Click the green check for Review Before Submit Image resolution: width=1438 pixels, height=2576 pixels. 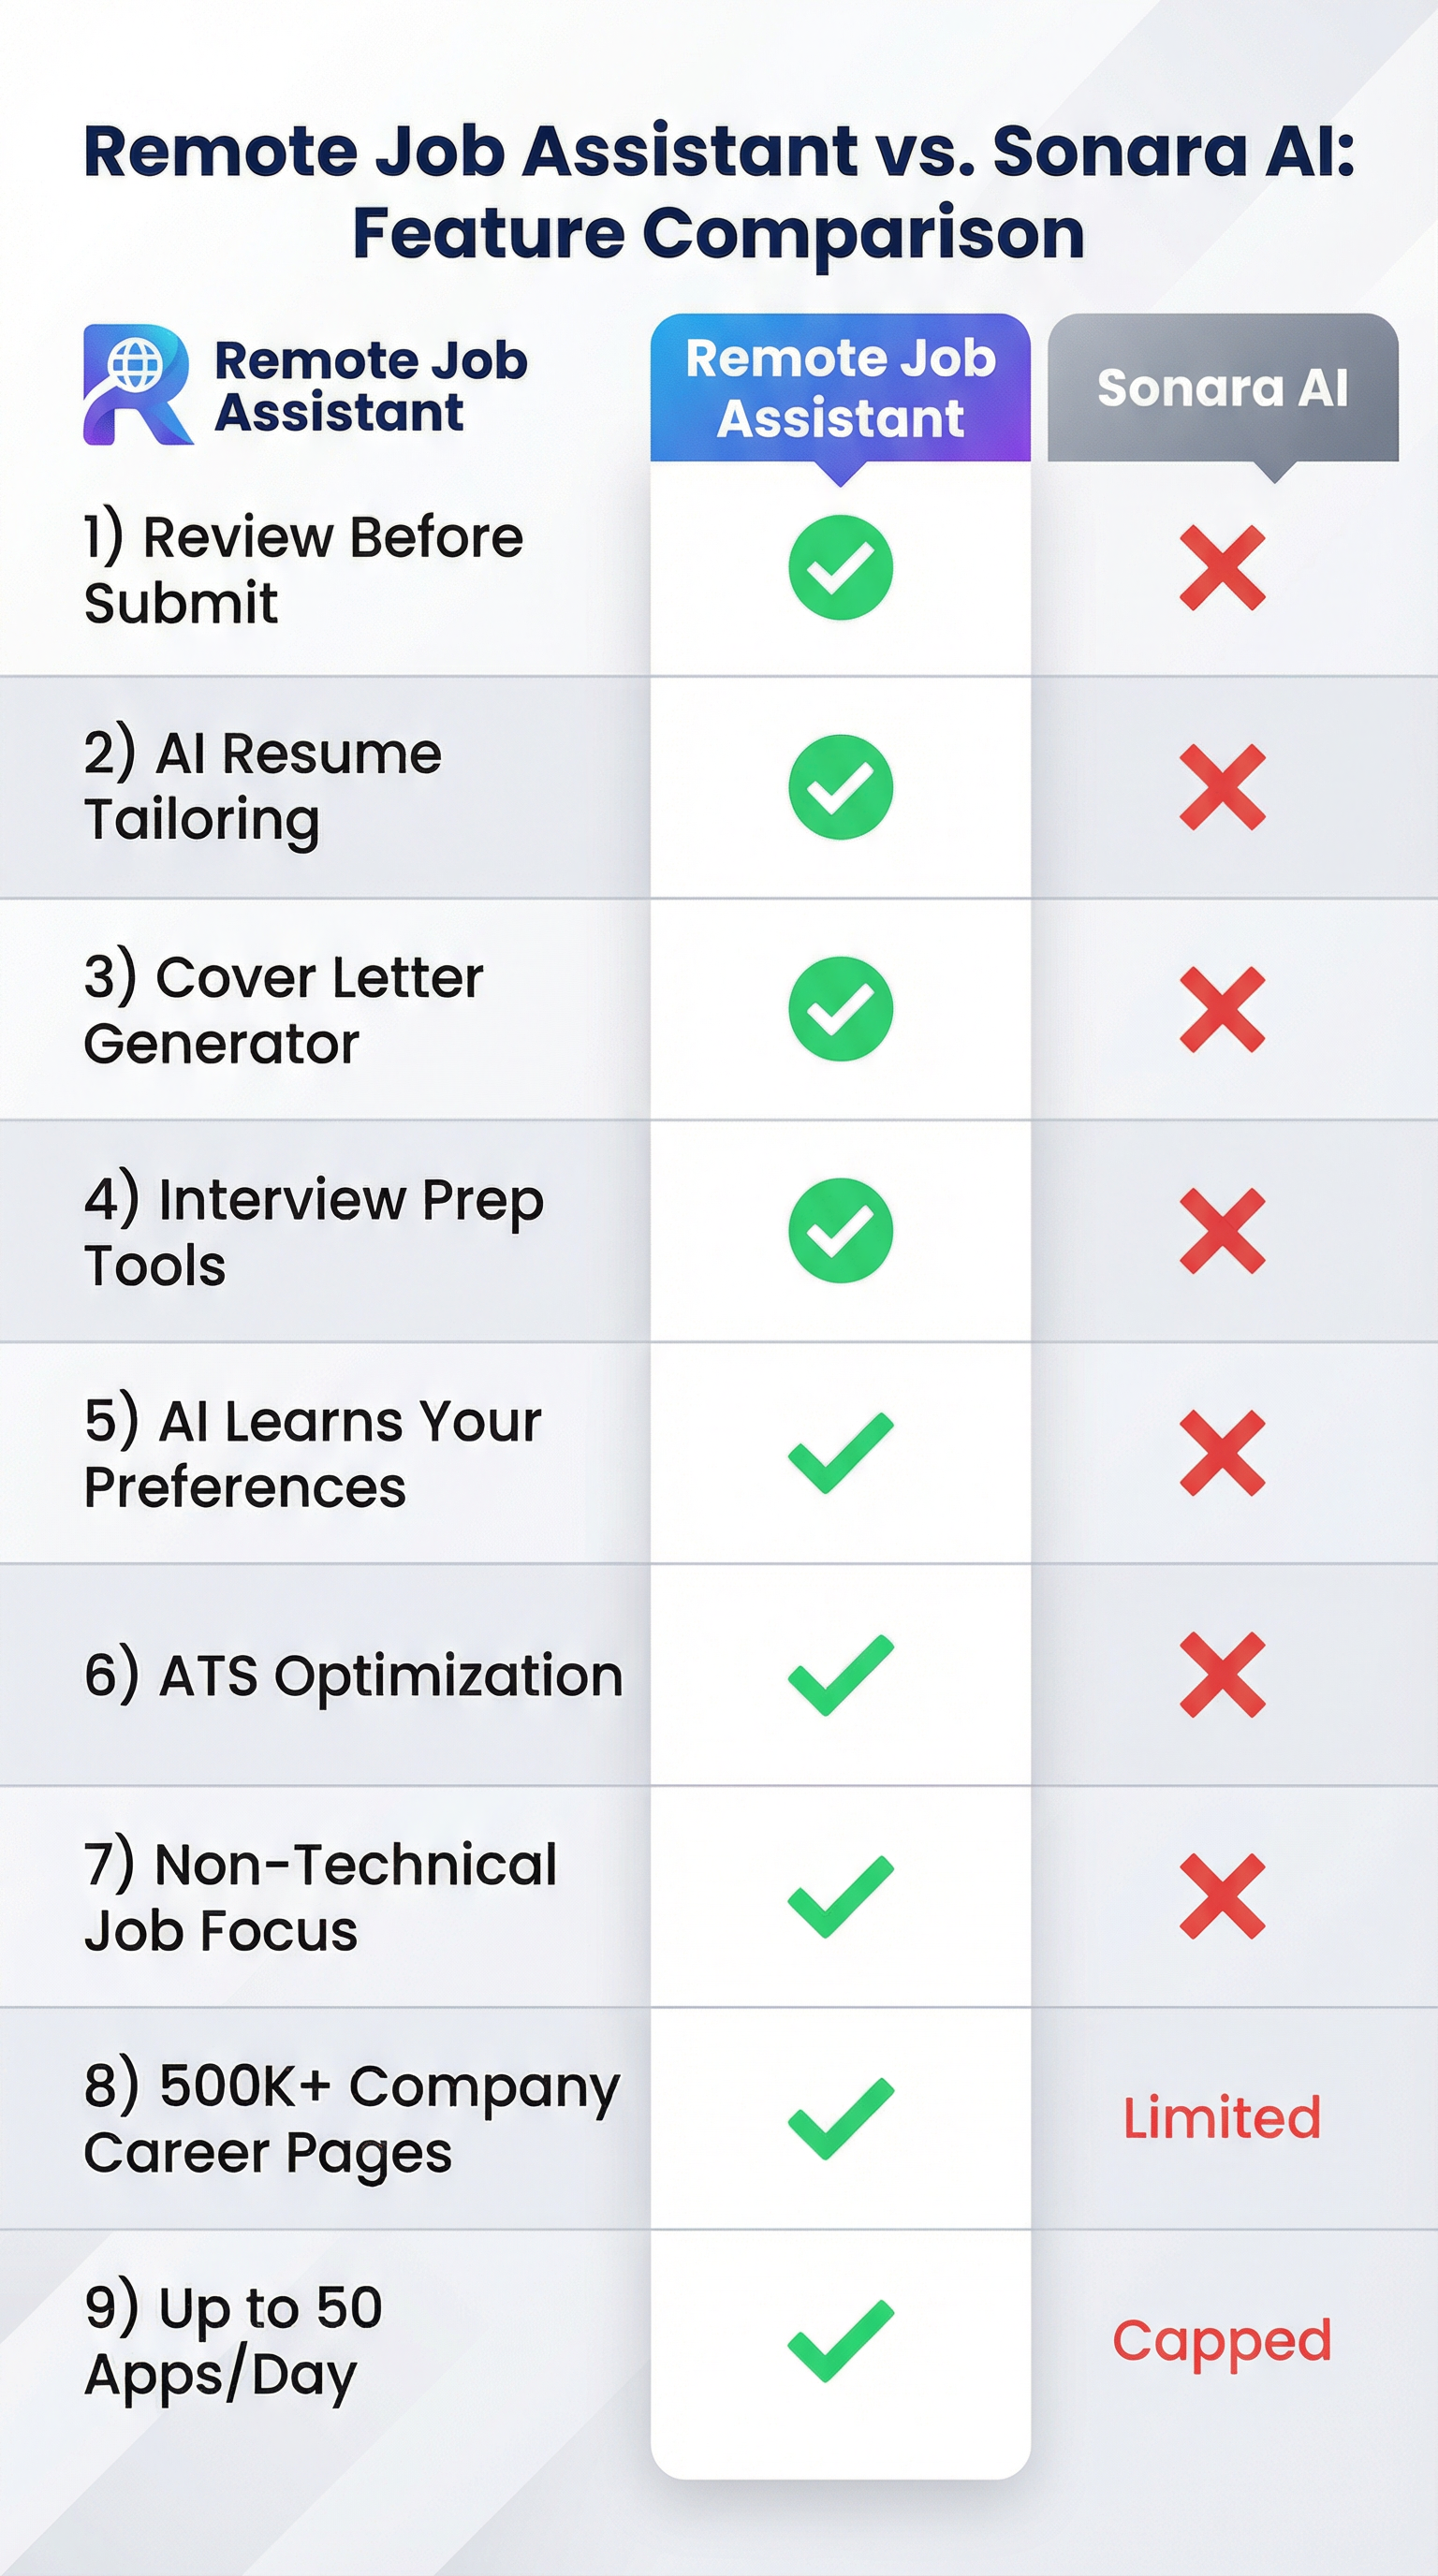840,567
